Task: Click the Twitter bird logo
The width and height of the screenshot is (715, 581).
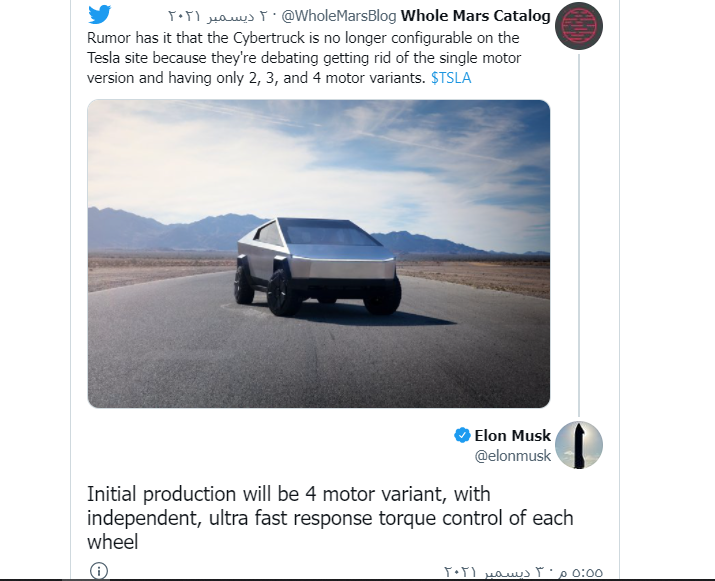Action: tap(99, 15)
